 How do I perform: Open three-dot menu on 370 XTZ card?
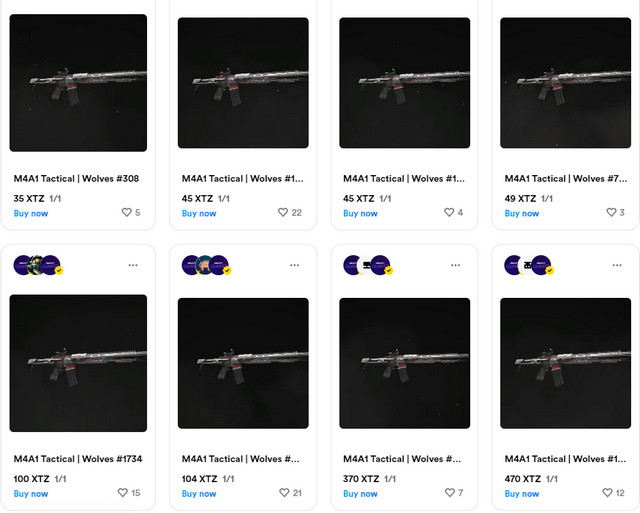455,266
